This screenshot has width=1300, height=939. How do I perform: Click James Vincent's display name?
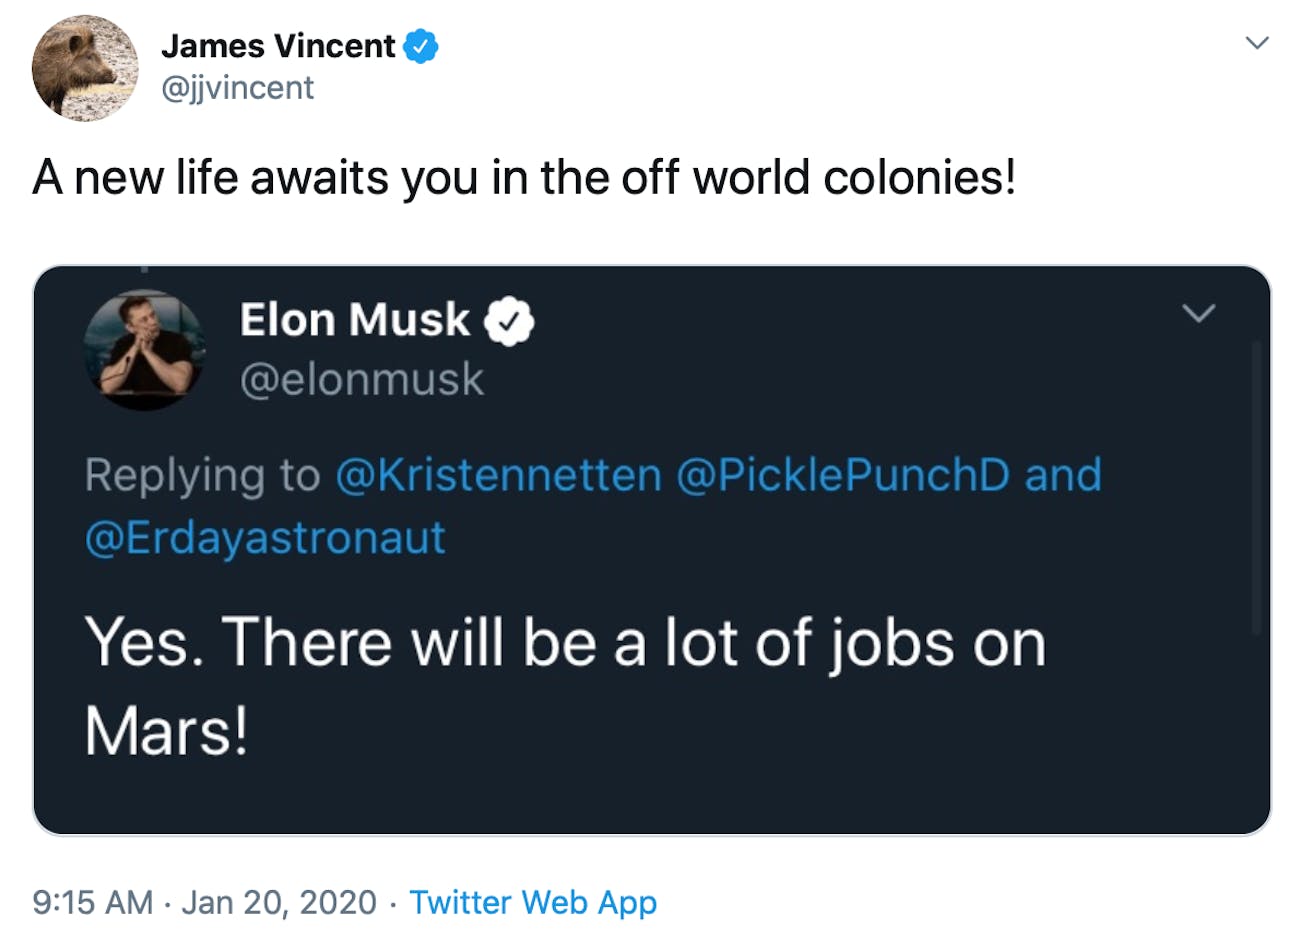coord(280,44)
